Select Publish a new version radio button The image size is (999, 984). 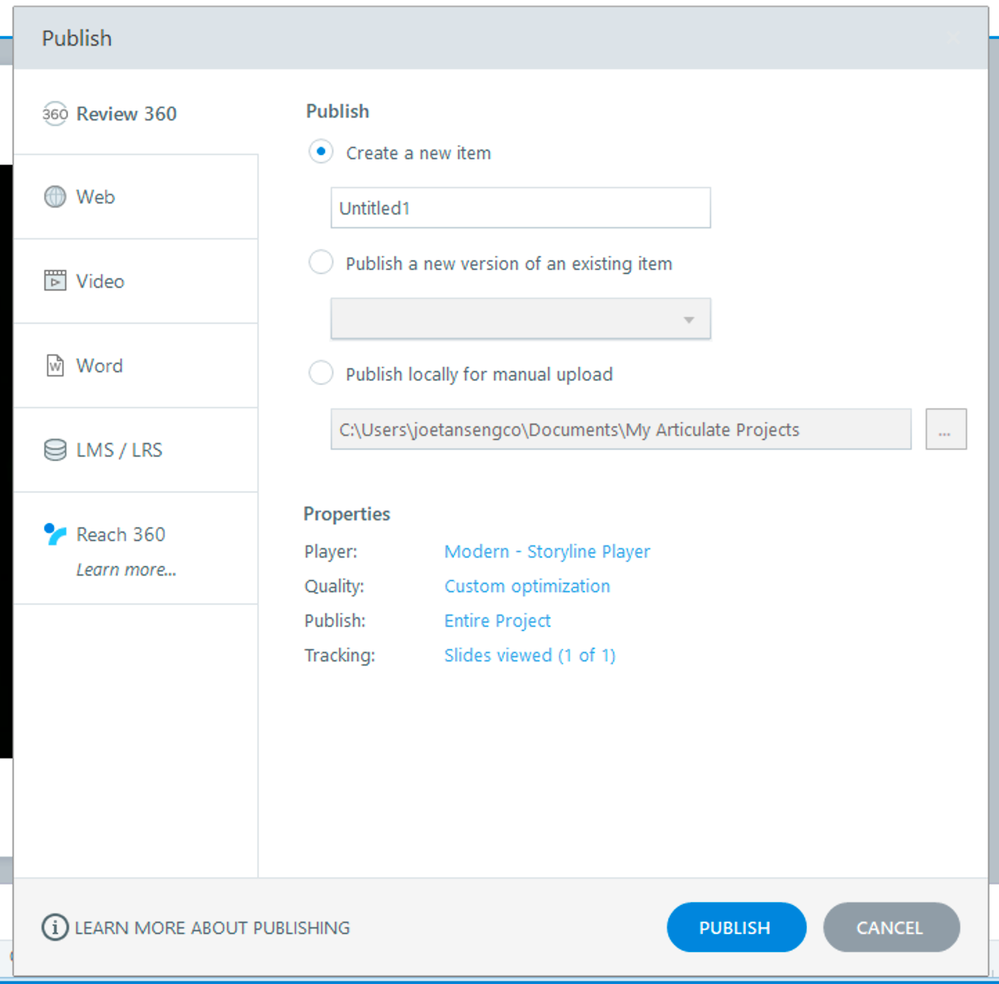(x=321, y=263)
